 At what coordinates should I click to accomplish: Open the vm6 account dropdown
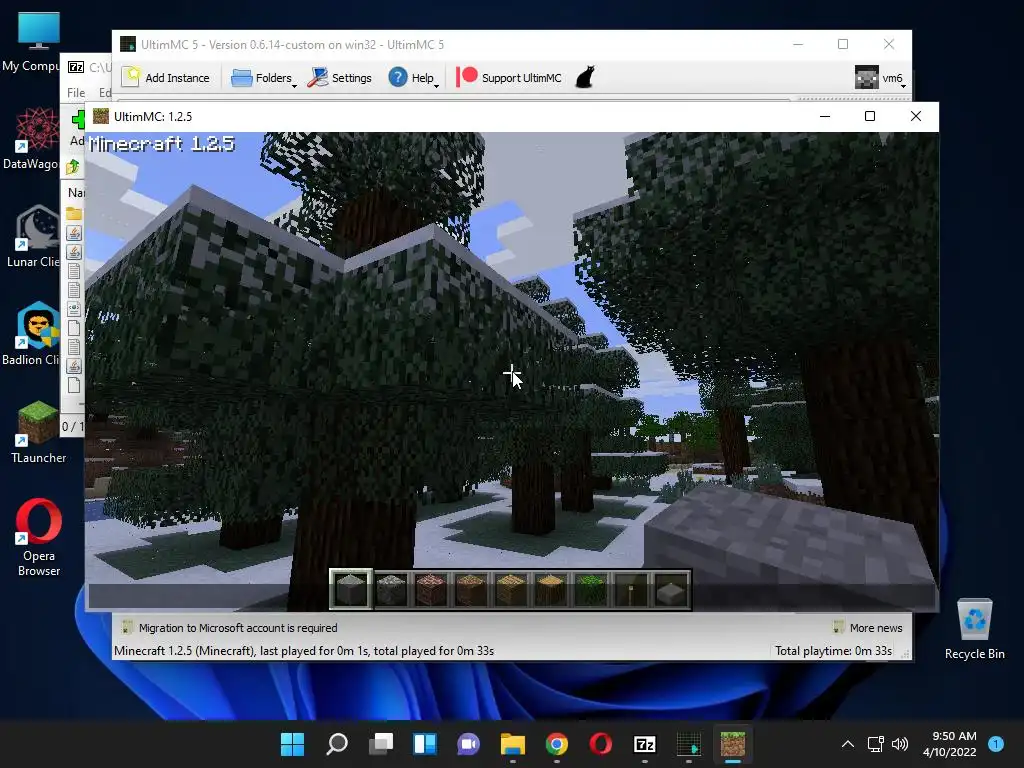click(x=880, y=78)
